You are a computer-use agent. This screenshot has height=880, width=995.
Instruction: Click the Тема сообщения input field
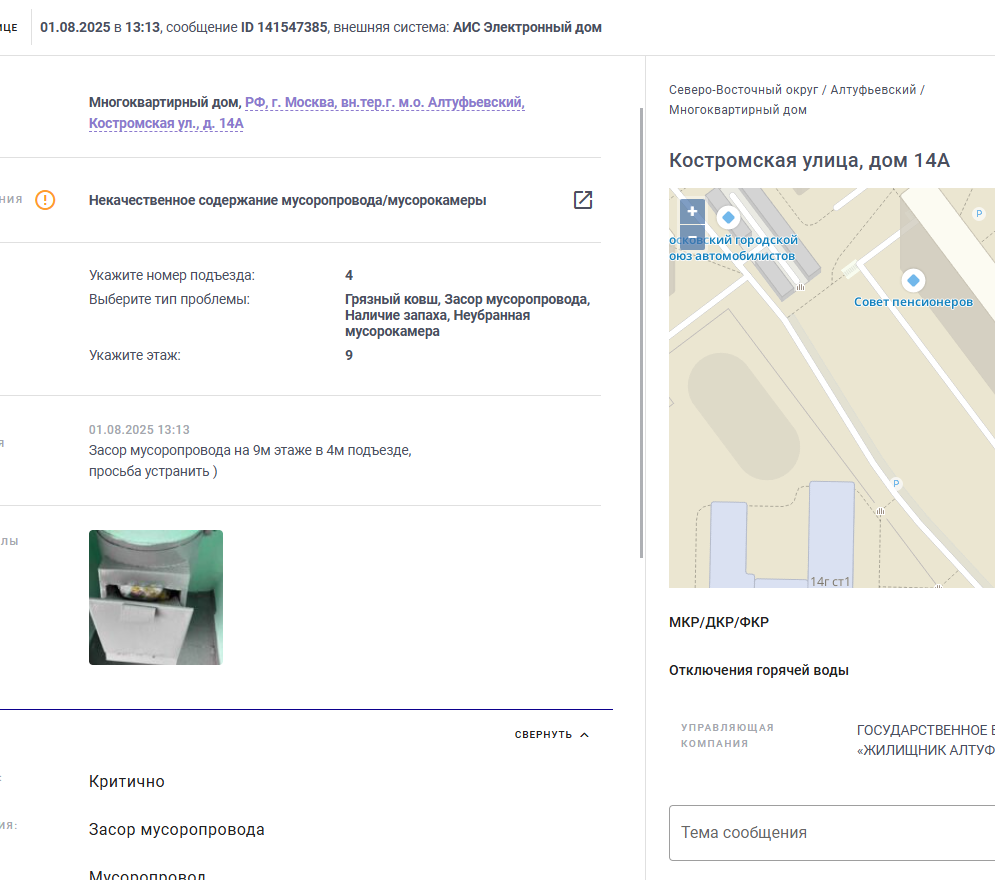[832, 833]
